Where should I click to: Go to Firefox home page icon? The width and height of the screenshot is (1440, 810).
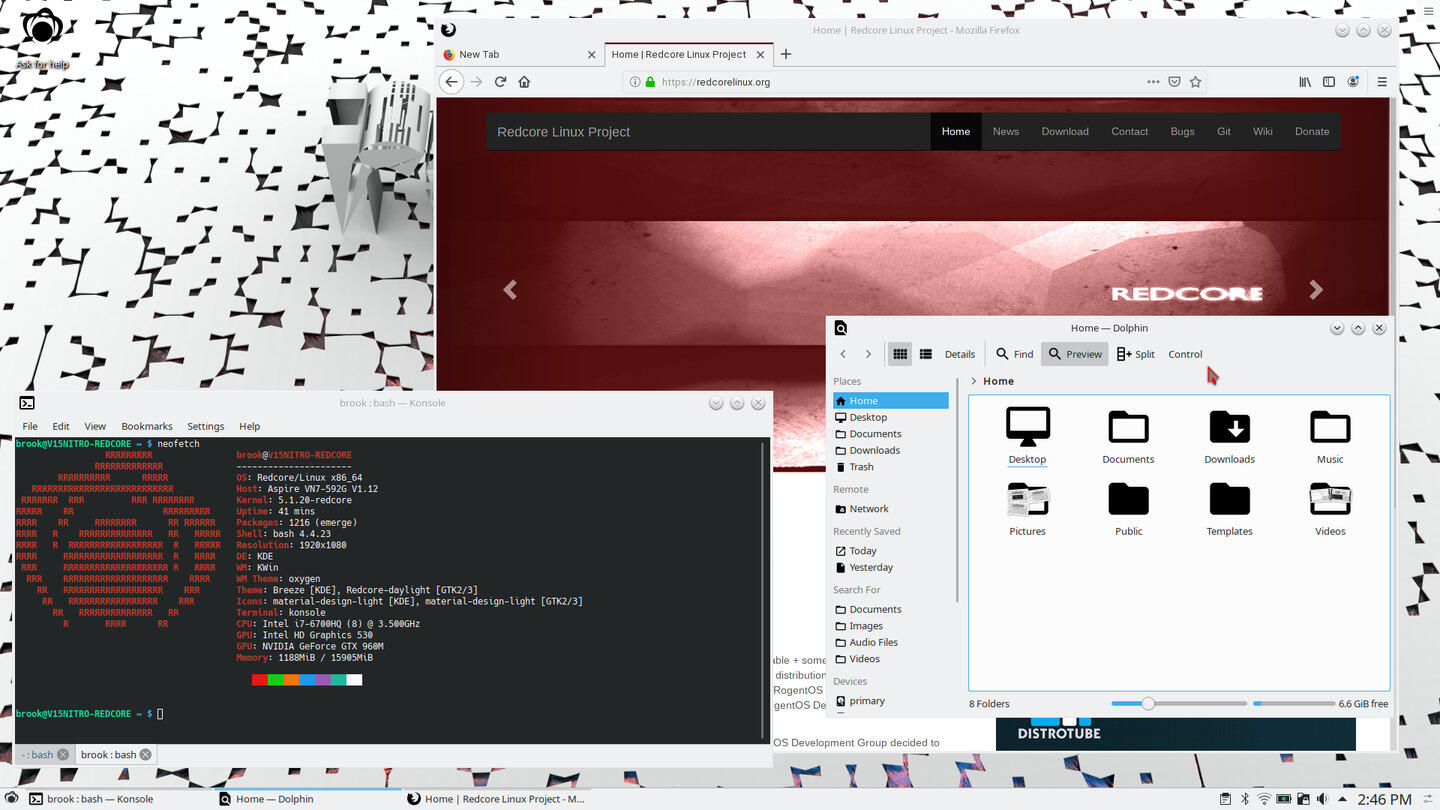tap(524, 82)
